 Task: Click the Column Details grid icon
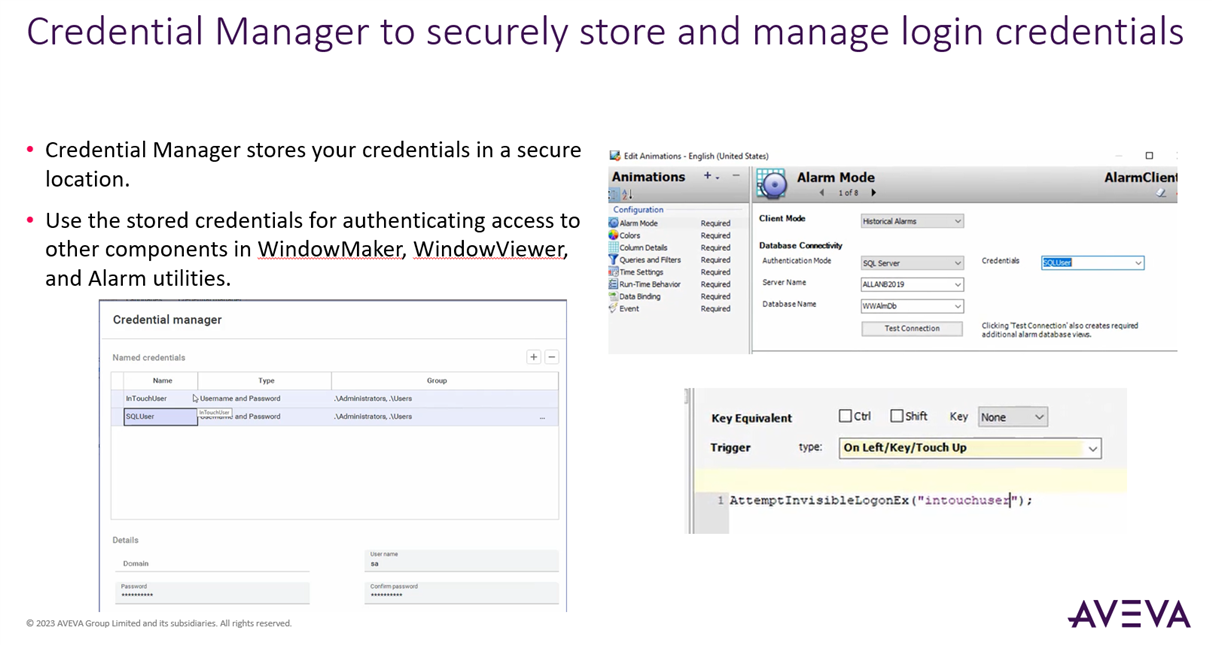(613, 247)
